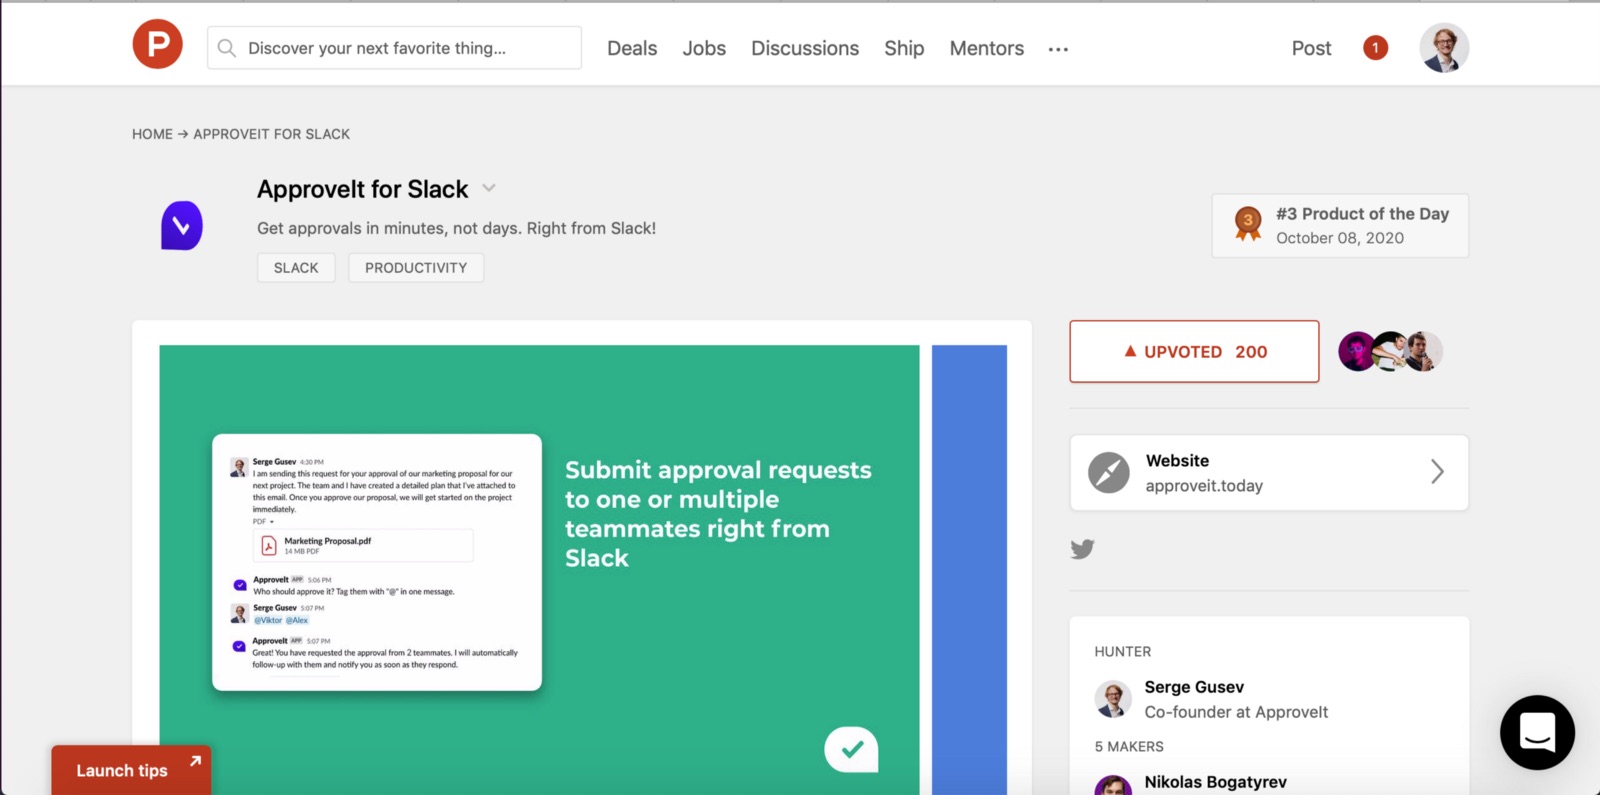Open maker Nikolas Bogatyrev's profile
The height and width of the screenshot is (795, 1600).
click(1215, 782)
